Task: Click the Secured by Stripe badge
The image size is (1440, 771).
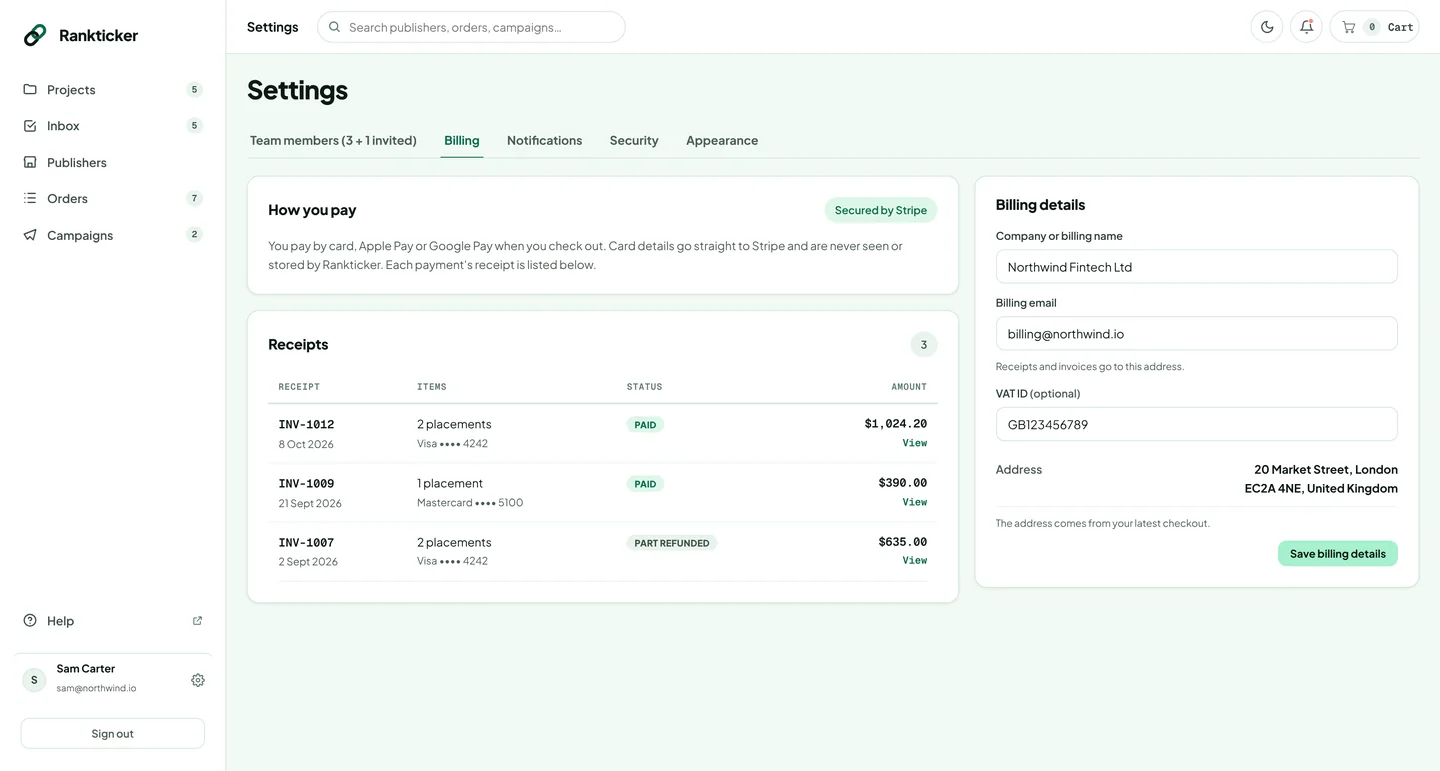Action: click(881, 210)
